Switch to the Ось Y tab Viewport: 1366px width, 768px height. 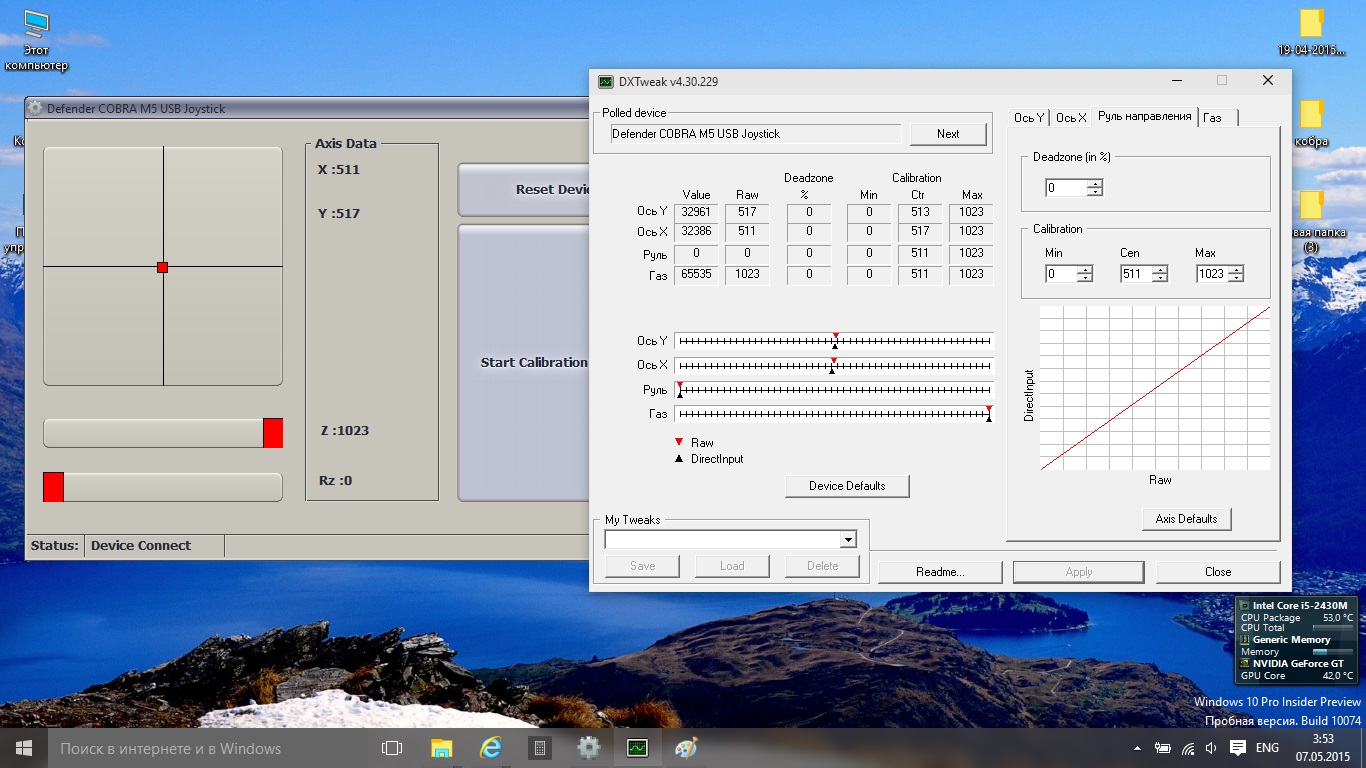click(x=1029, y=118)
